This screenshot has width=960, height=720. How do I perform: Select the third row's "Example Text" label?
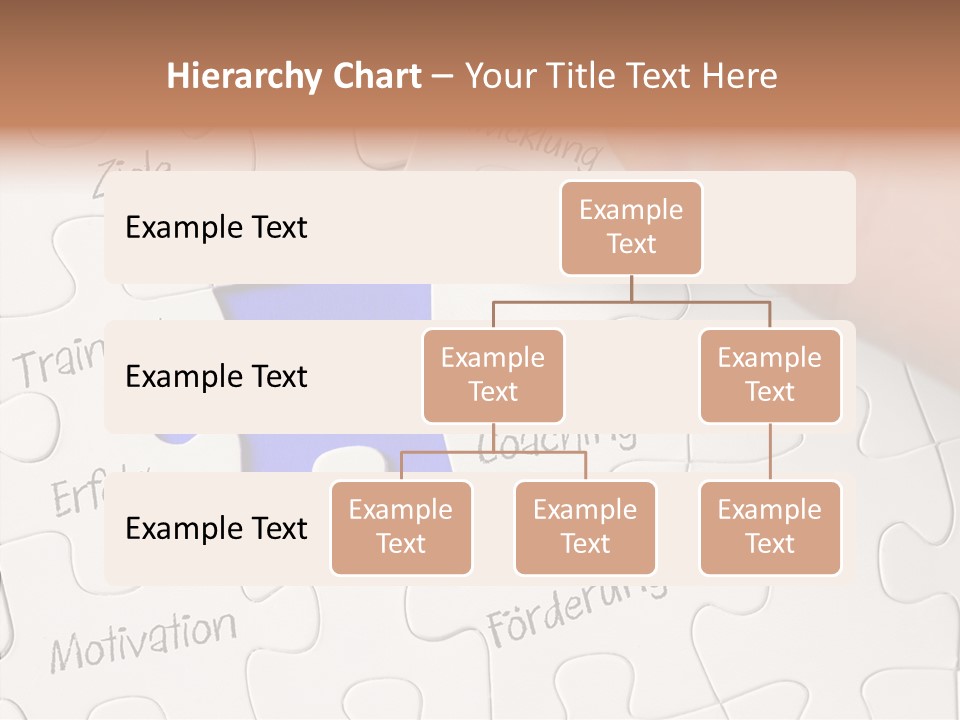click(x=216, y=528)
